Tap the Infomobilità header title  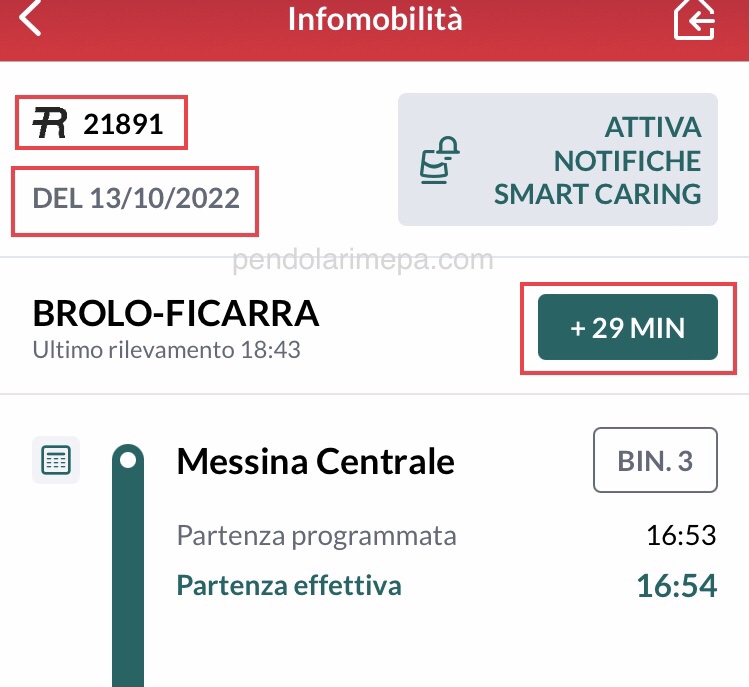click(375, 18)
